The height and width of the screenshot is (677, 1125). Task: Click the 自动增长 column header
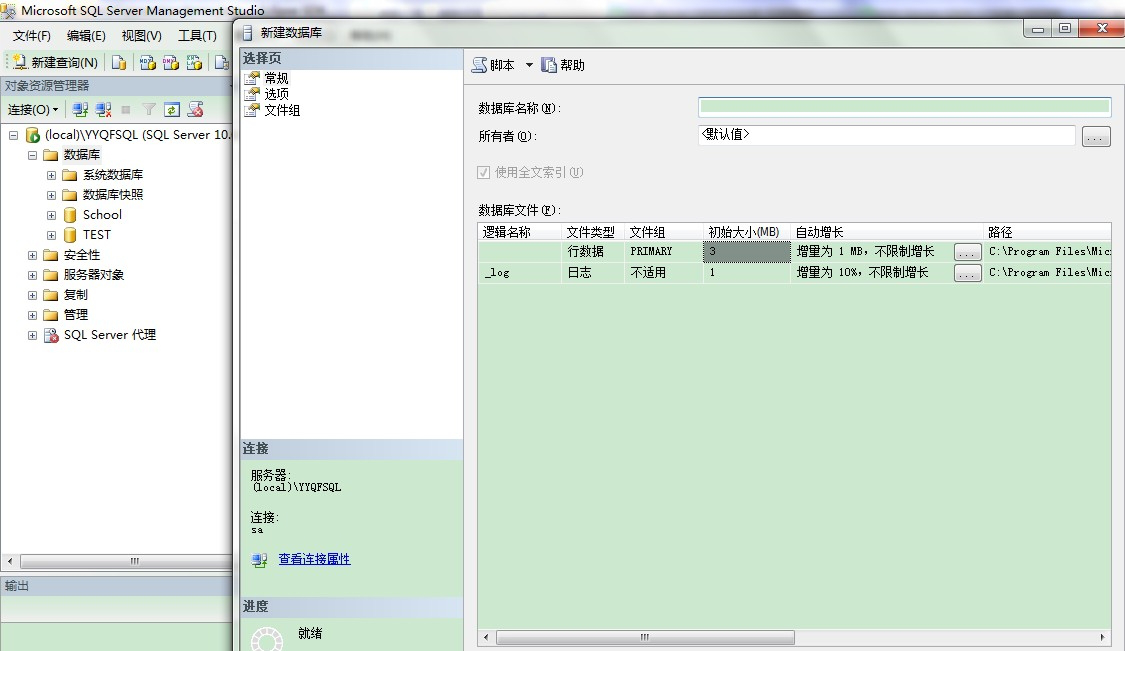tap(887, 232)
